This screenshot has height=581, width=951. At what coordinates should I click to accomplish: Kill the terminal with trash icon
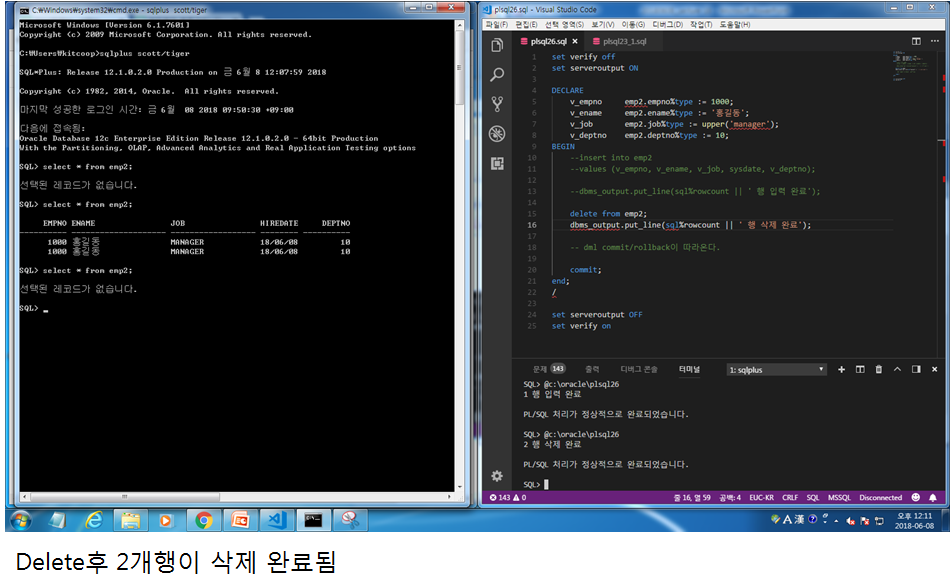click(x=878, y=369)
